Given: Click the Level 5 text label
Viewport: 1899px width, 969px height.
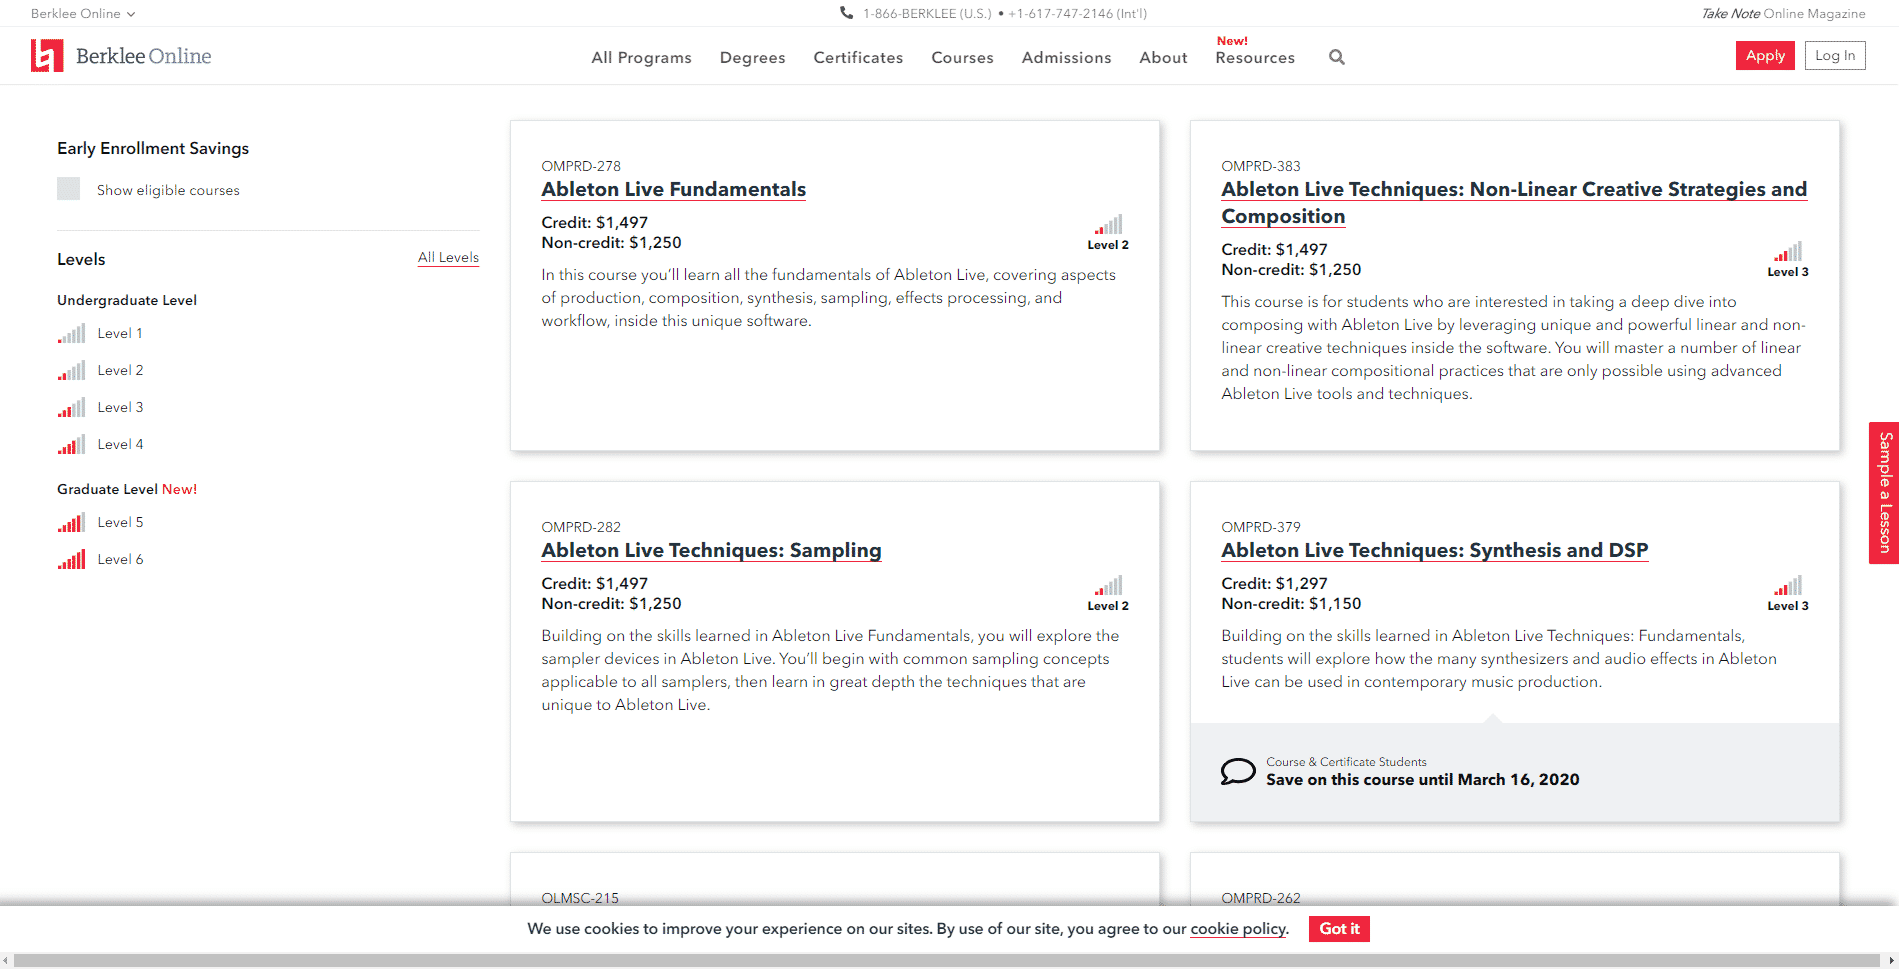Looking at the screenshot, I should click(x=120, y=523).
